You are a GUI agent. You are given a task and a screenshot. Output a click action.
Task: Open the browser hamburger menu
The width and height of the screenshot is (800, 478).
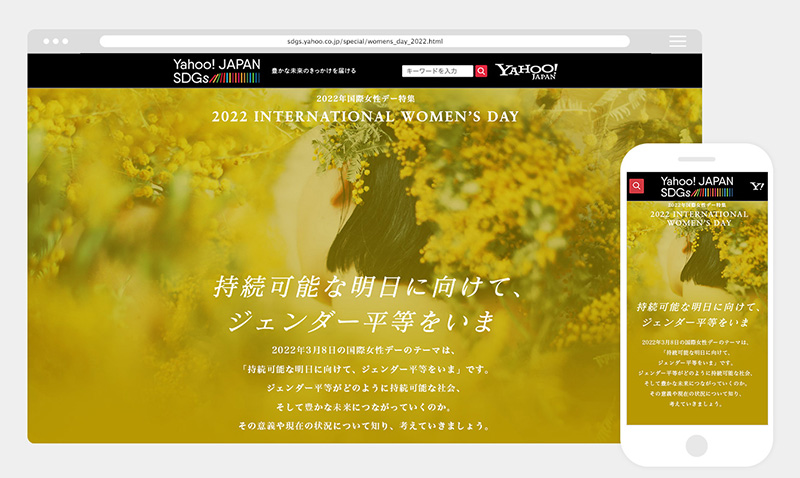coord(678,41)
